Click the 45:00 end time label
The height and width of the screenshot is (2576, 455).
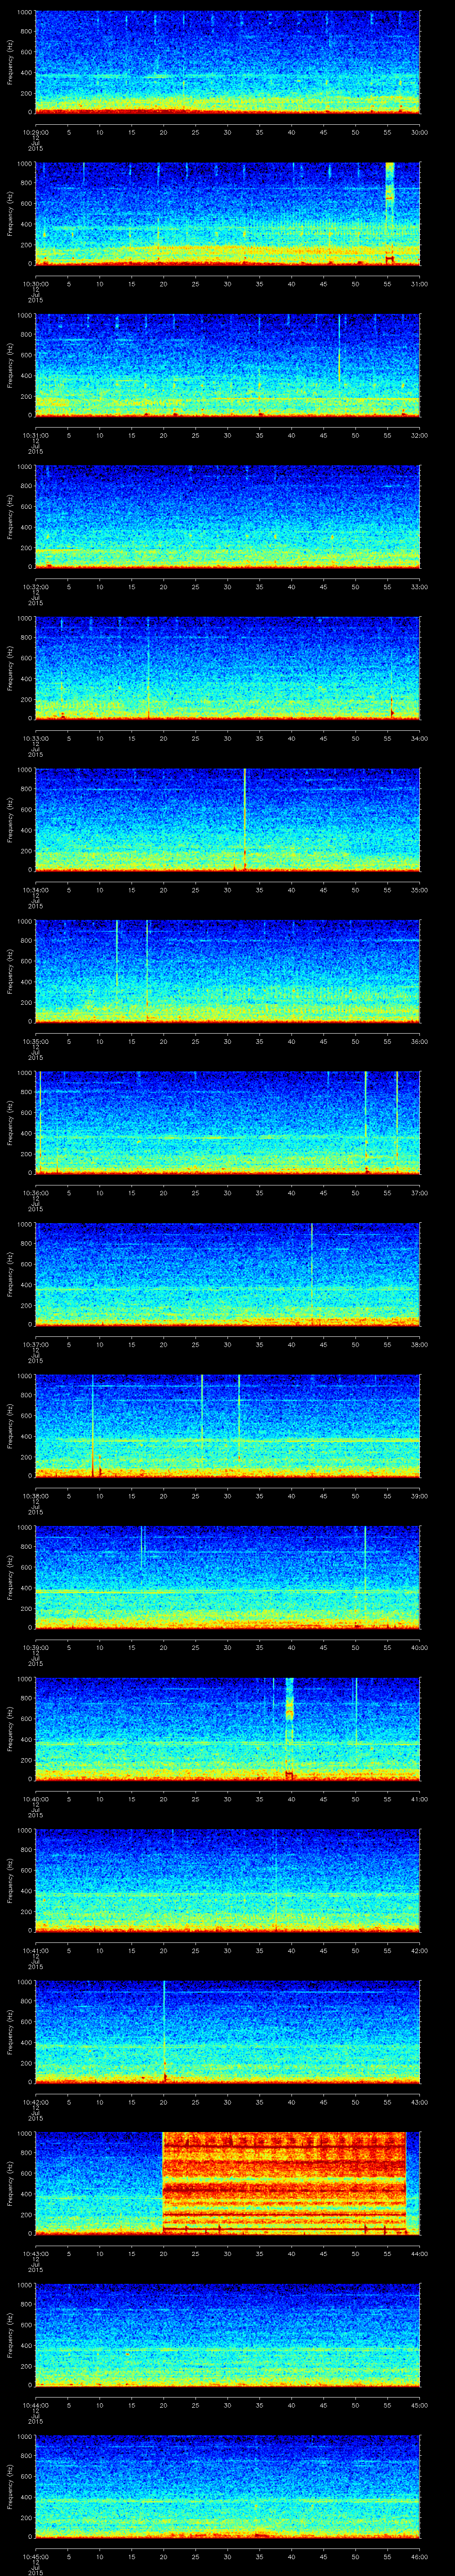click(x=419, y=2404)
